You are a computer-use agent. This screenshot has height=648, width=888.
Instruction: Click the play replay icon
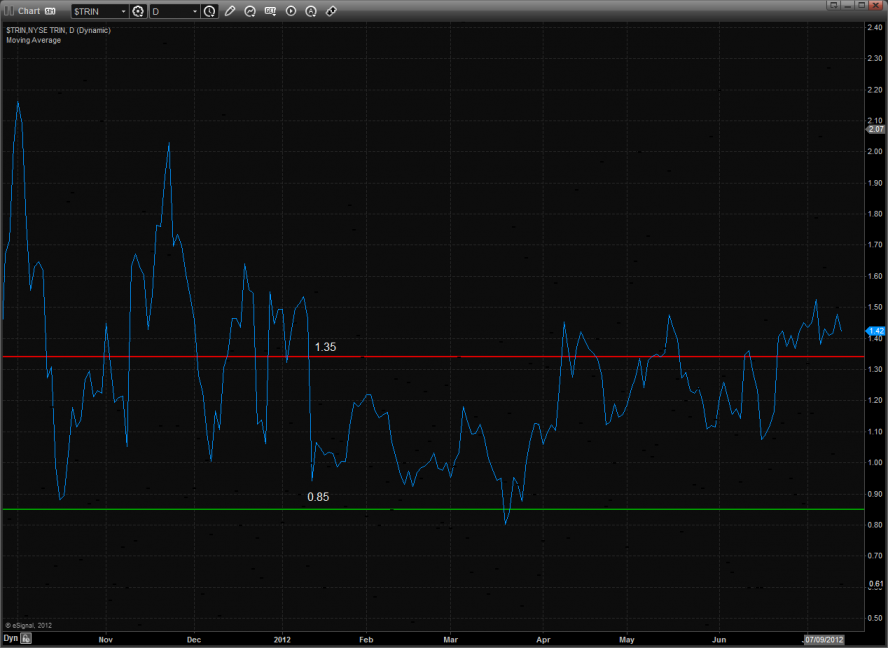(x=291, y=11)
